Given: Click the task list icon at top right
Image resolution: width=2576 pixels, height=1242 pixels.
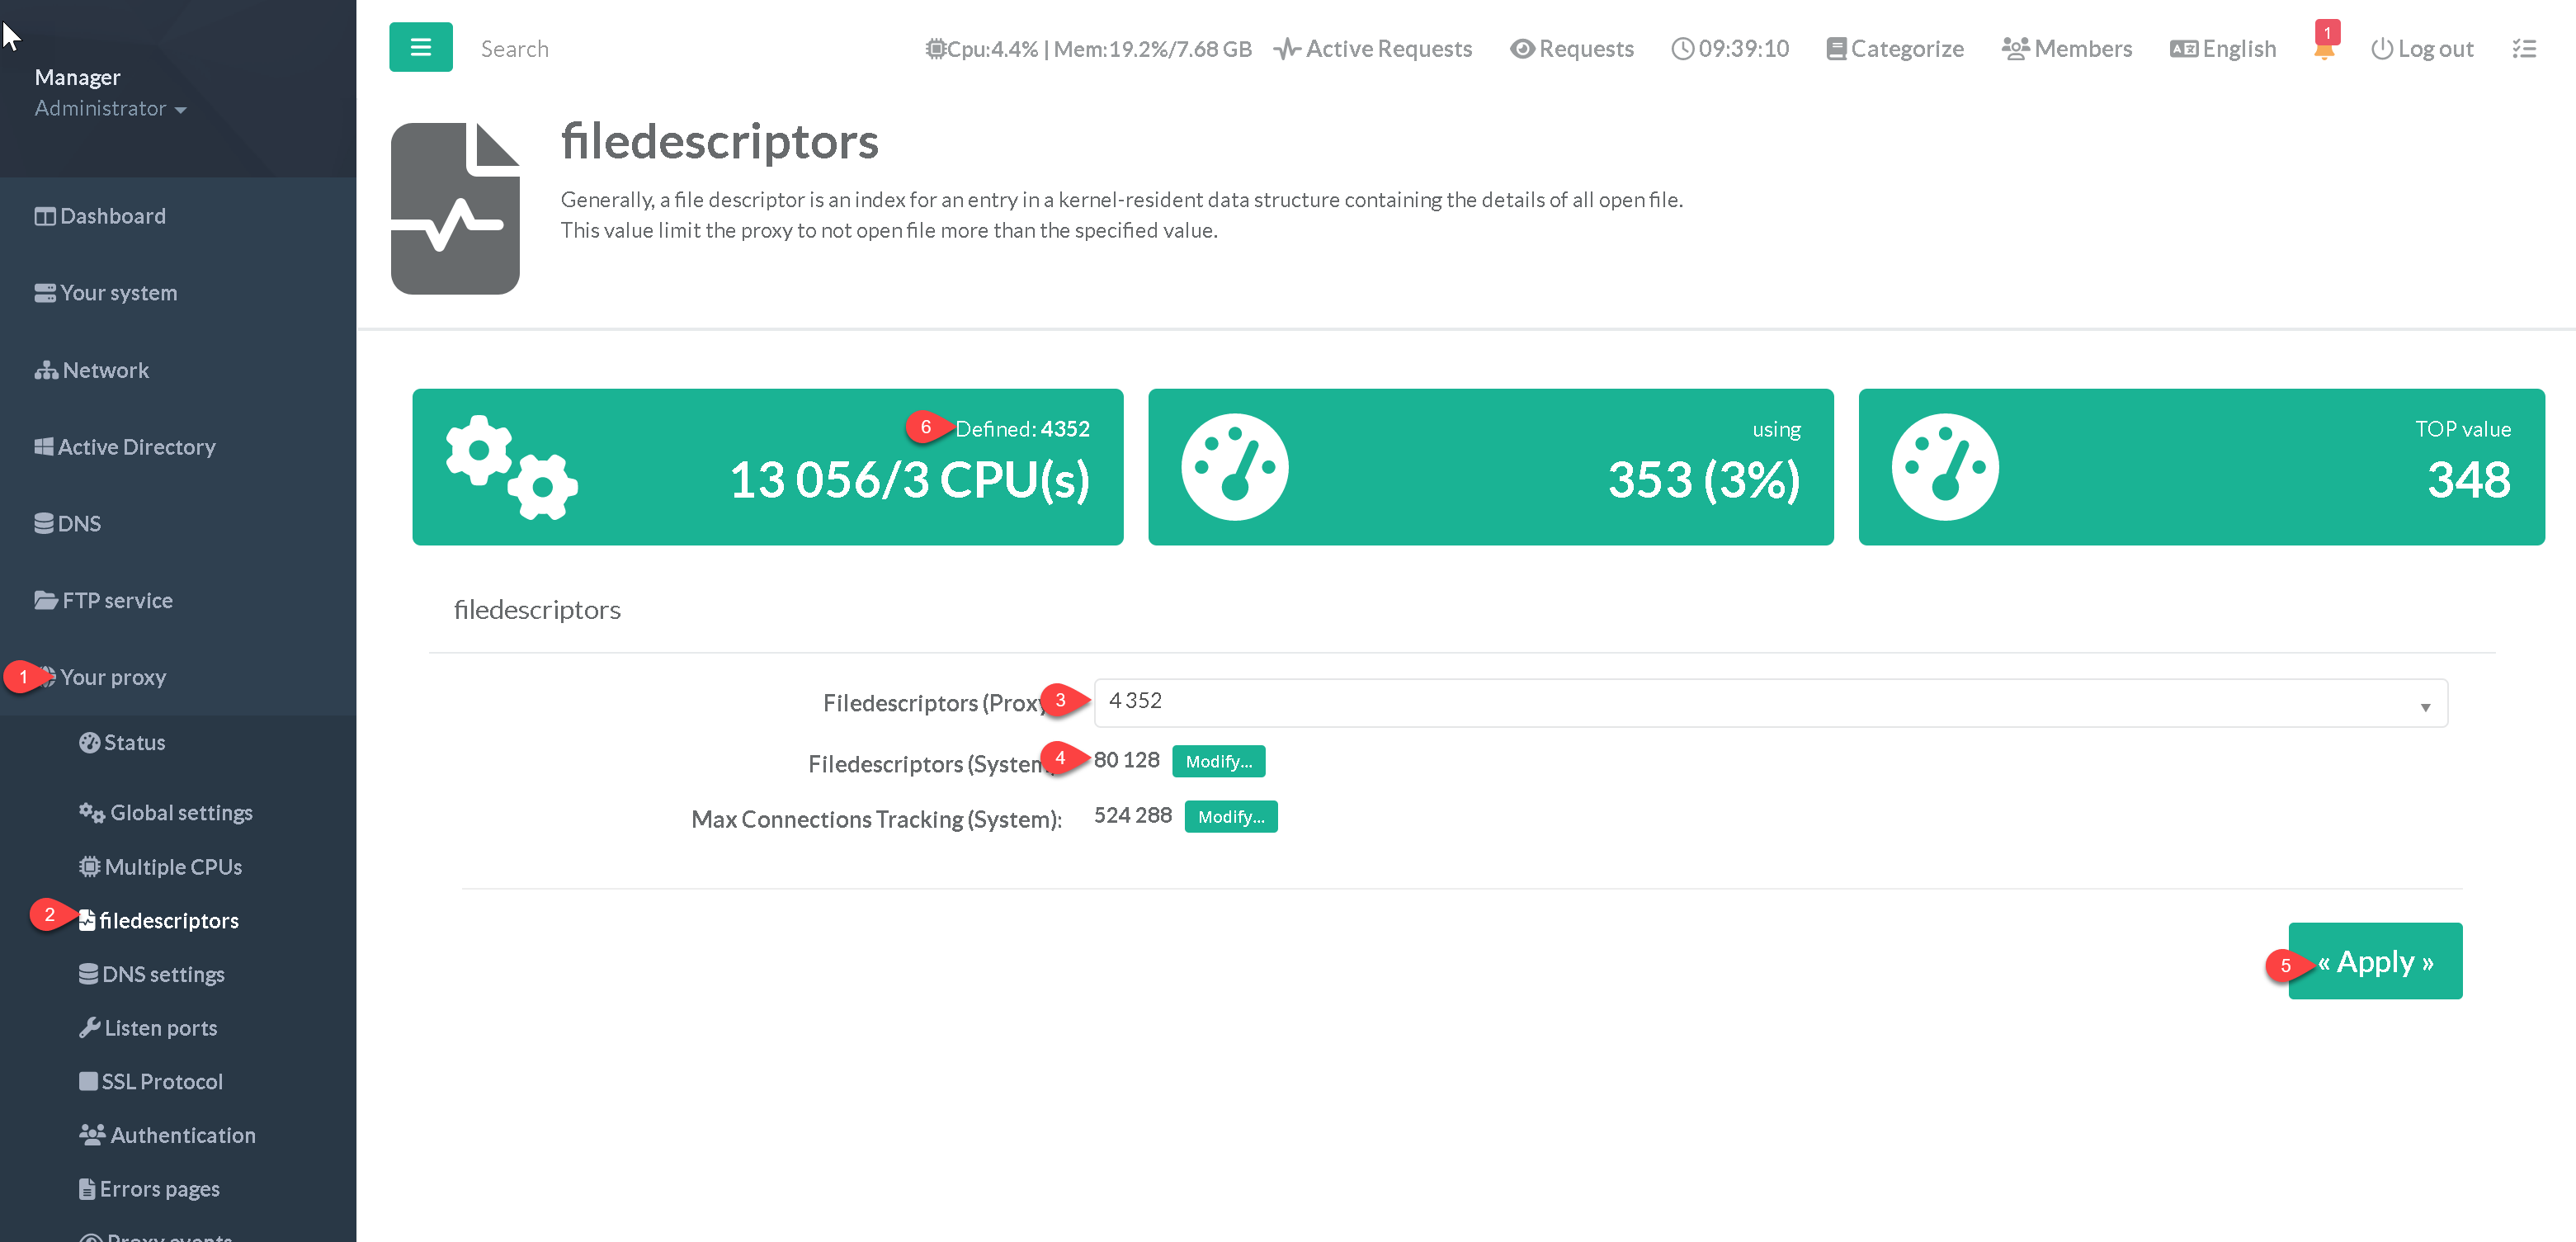Looking at the screenshot, I should (x=2523, y=49).
